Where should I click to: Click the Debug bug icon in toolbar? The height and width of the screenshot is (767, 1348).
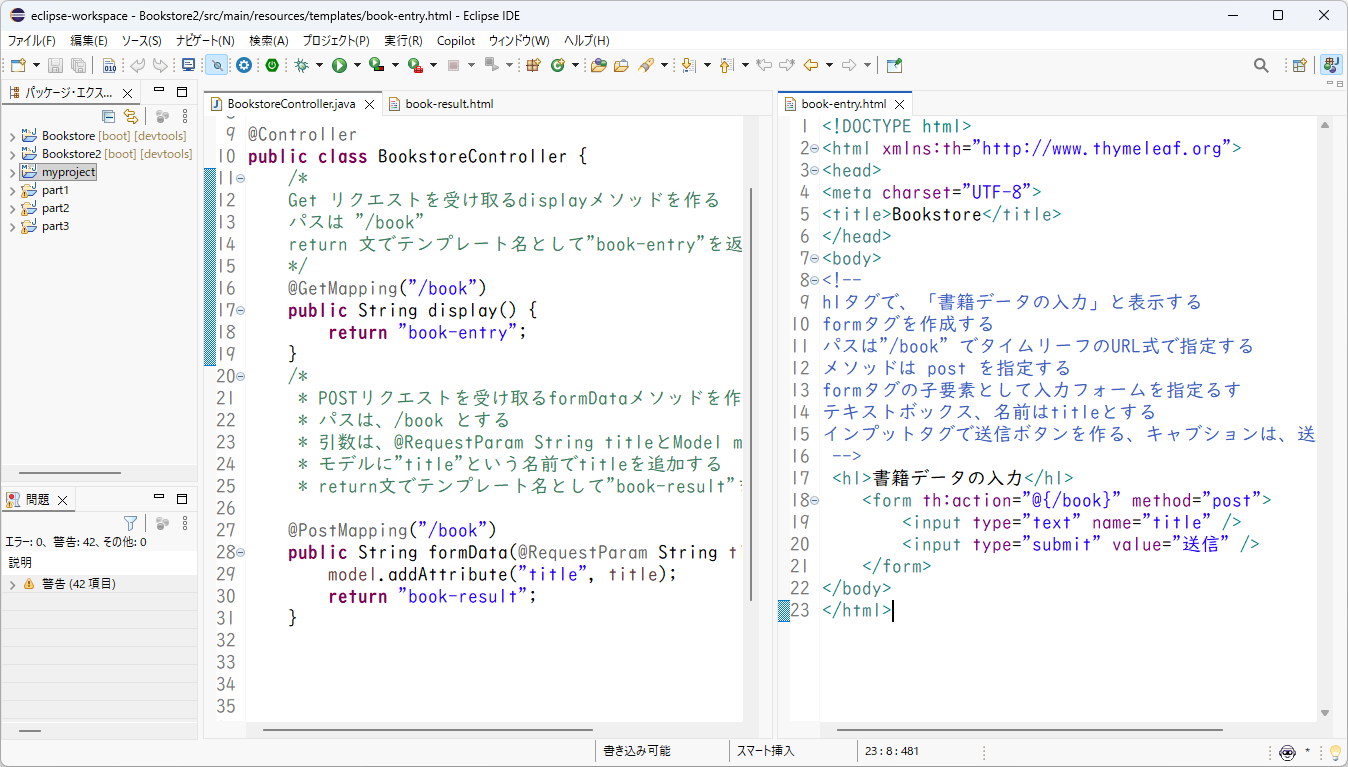[301, 65]
